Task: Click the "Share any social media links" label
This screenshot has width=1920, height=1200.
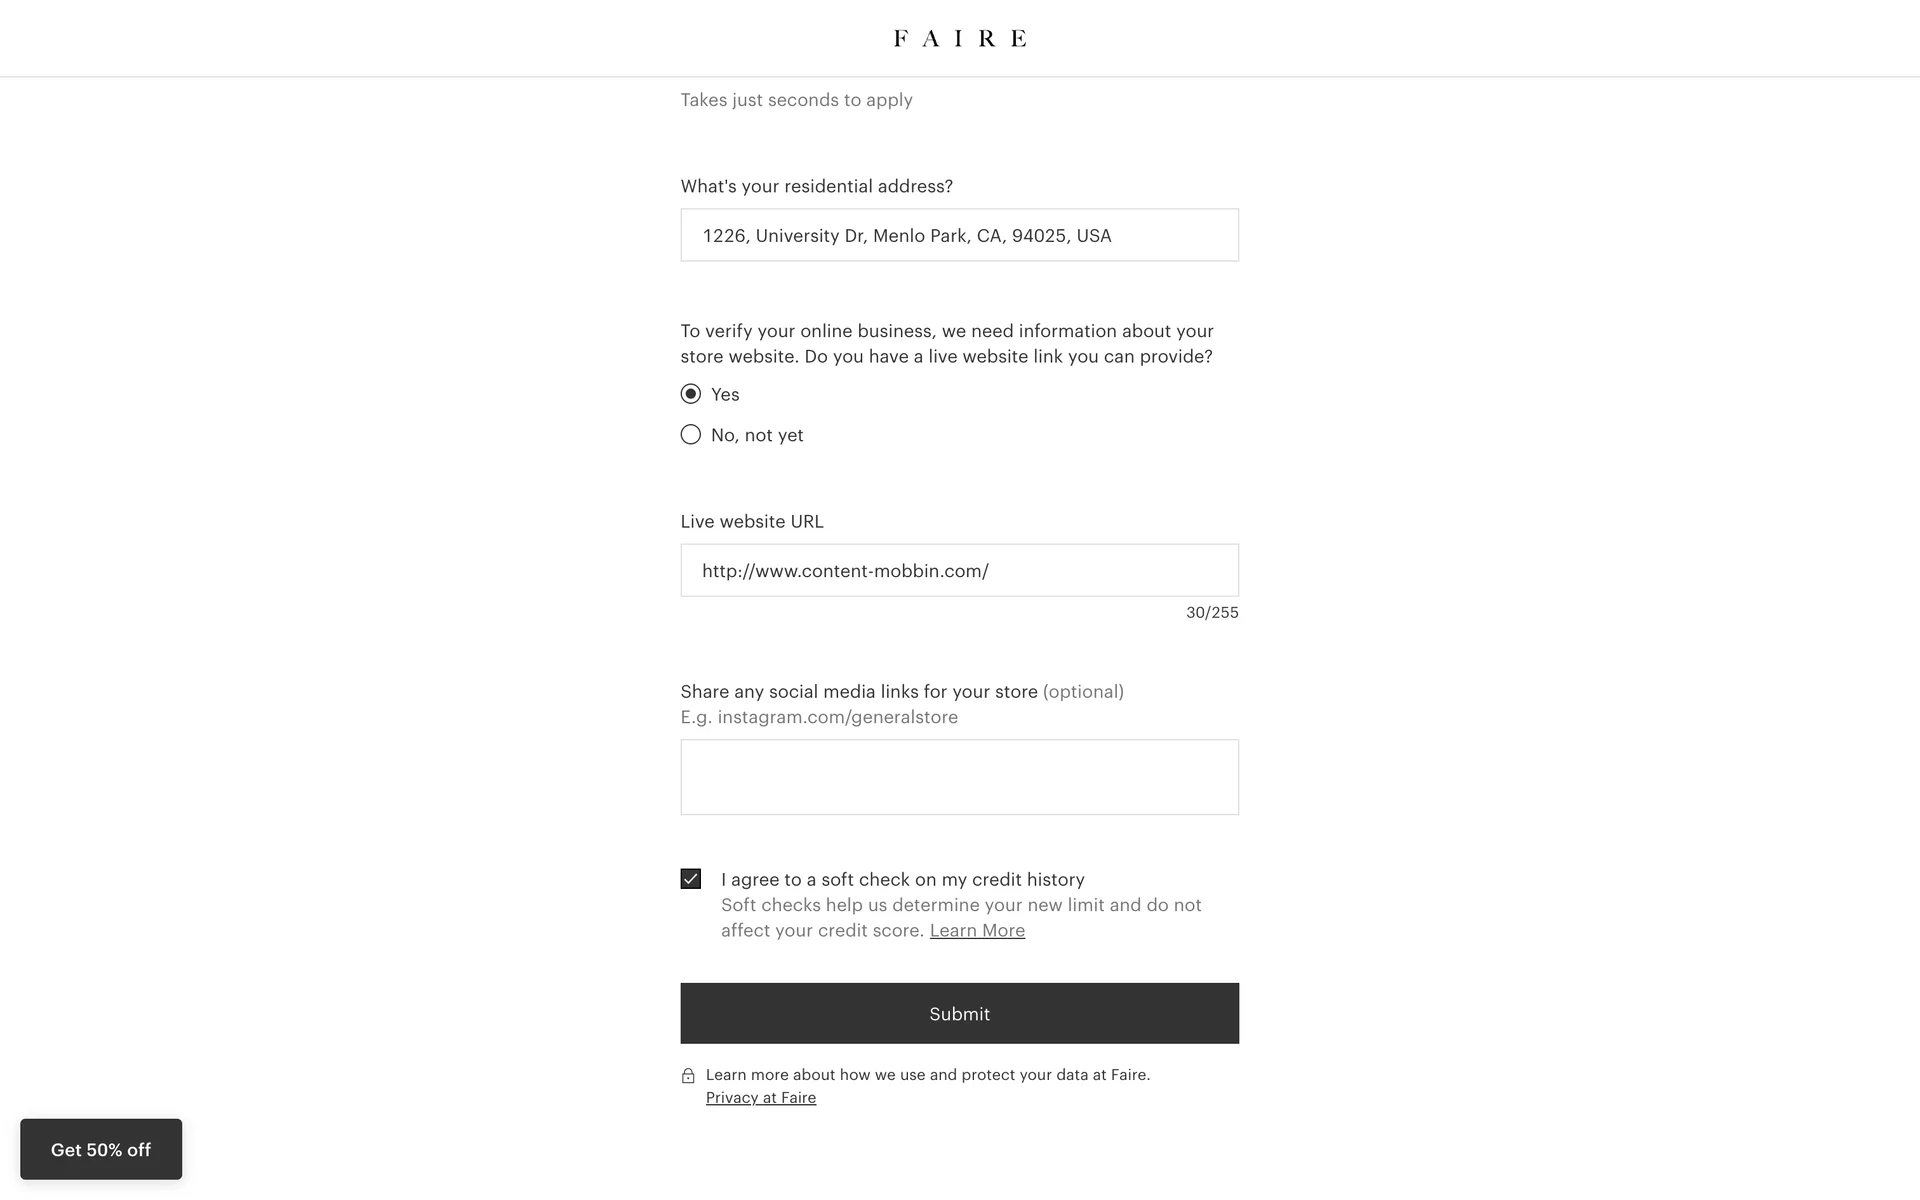Action: 859,691
